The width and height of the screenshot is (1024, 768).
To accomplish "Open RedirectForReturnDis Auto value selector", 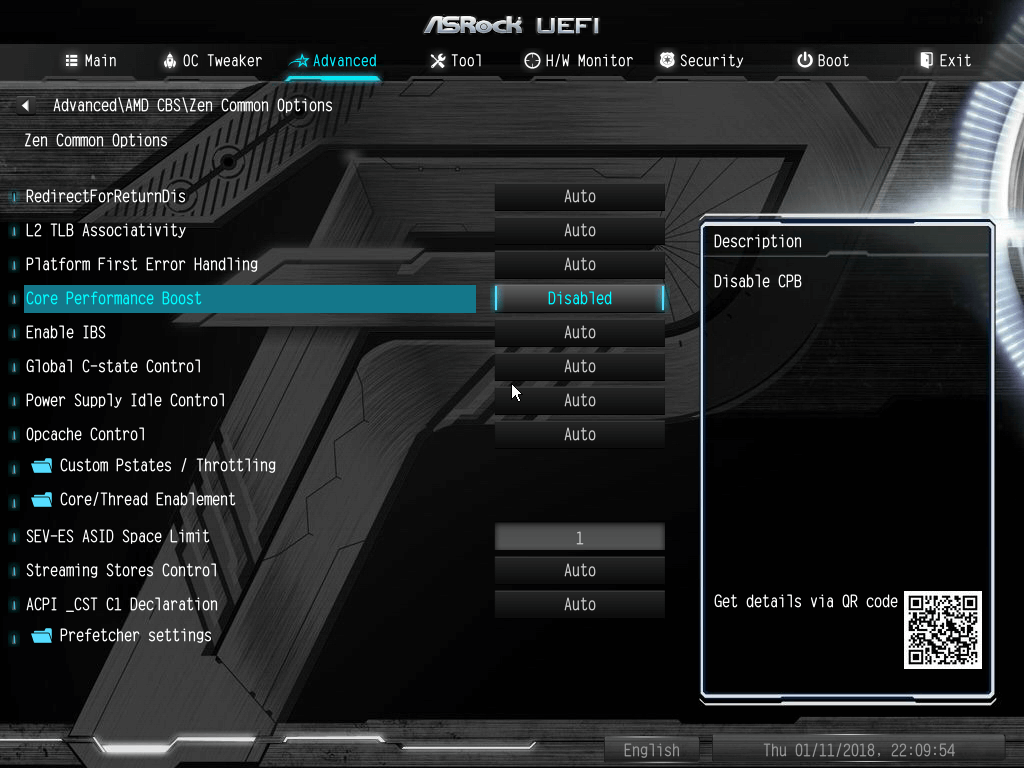I will 579,197.
